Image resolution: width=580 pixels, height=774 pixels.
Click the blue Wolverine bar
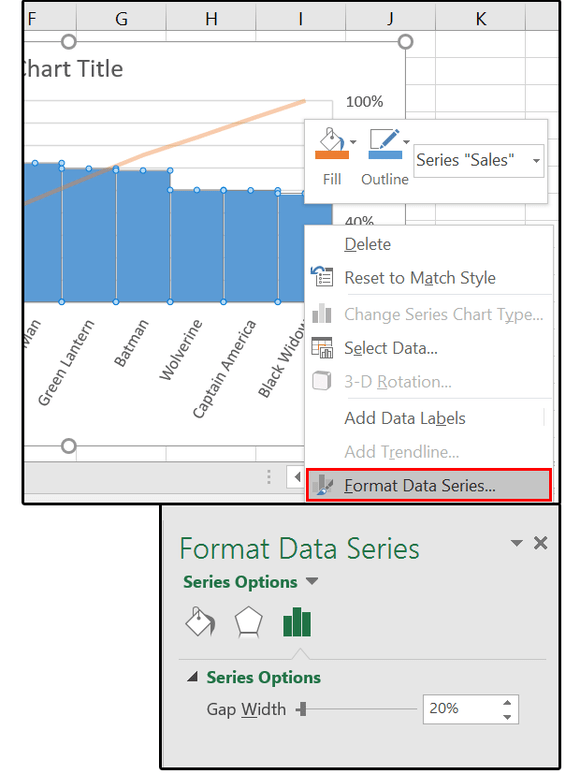click(196, 245)
